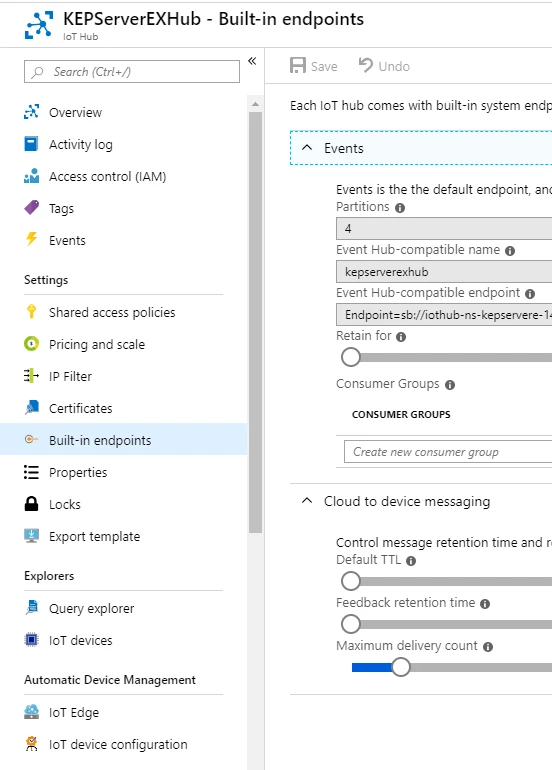The image size is (552, 770).
Task: Click the kepserverexhub name field
Action: 444,272
